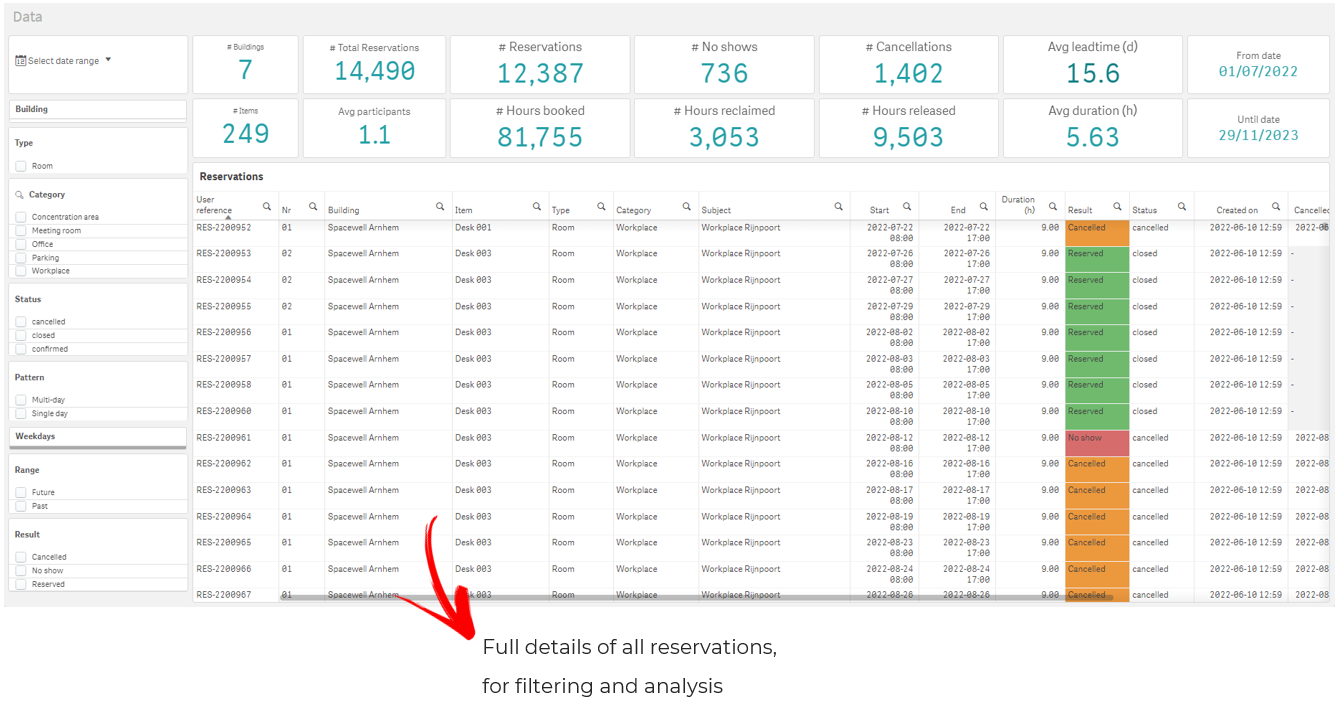
Task: Toggle the Multi-day pattern checkbox
Action: pyautogui.click(x=20, y=400)
